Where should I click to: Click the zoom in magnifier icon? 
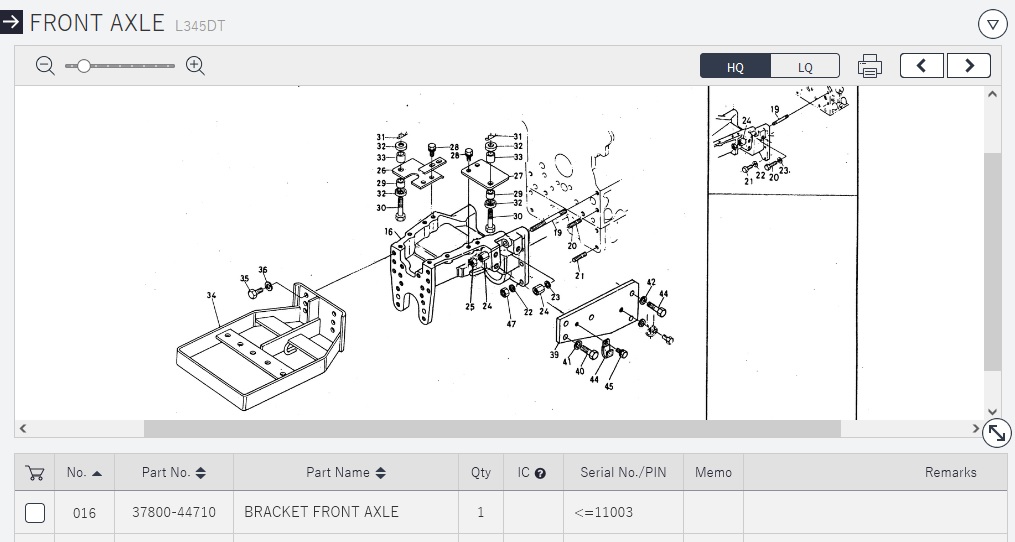pos(196,66)
